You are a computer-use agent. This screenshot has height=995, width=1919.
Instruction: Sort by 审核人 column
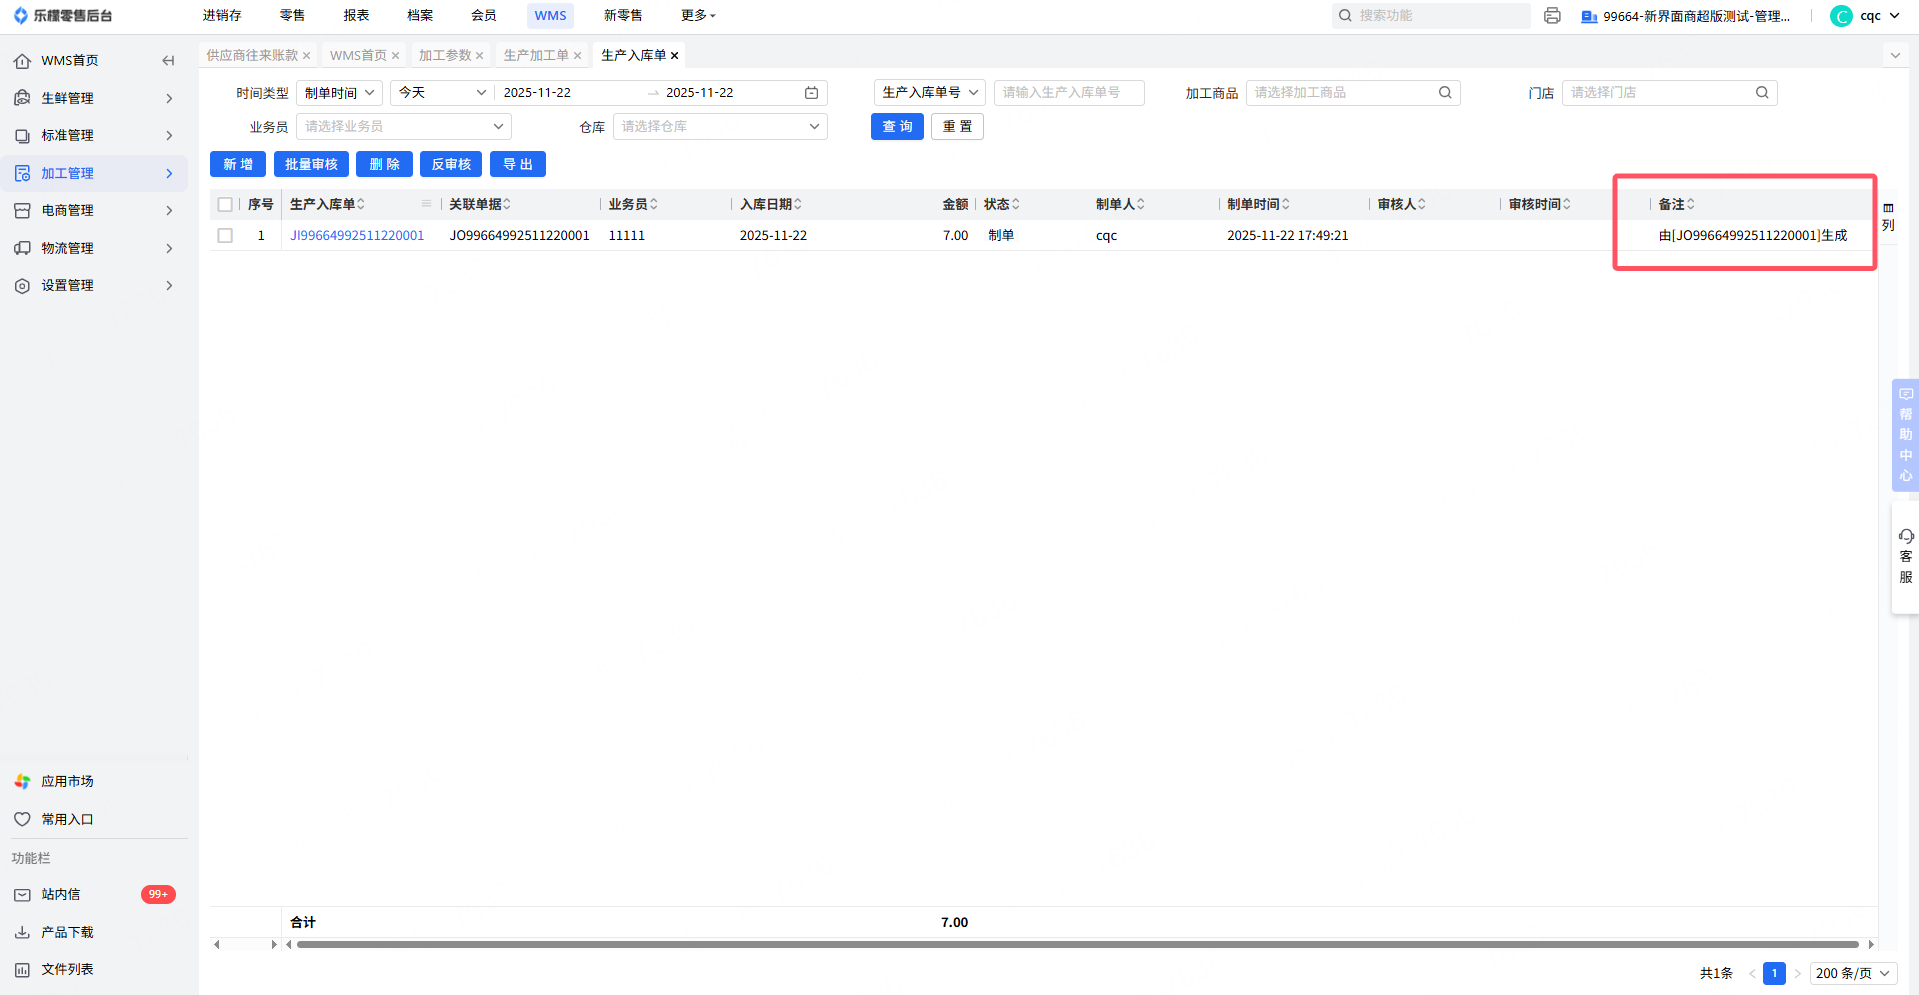pos(1422,205)
